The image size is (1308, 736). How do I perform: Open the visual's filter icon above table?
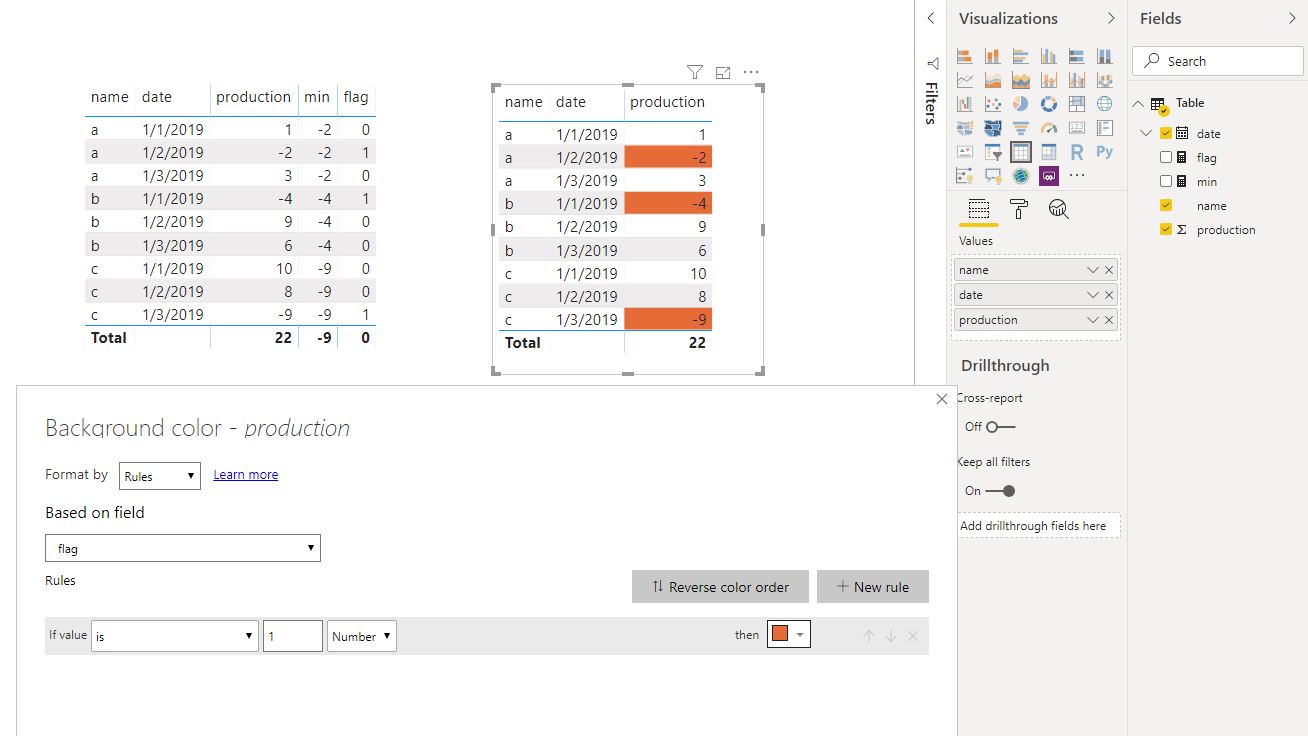point(695,72)
